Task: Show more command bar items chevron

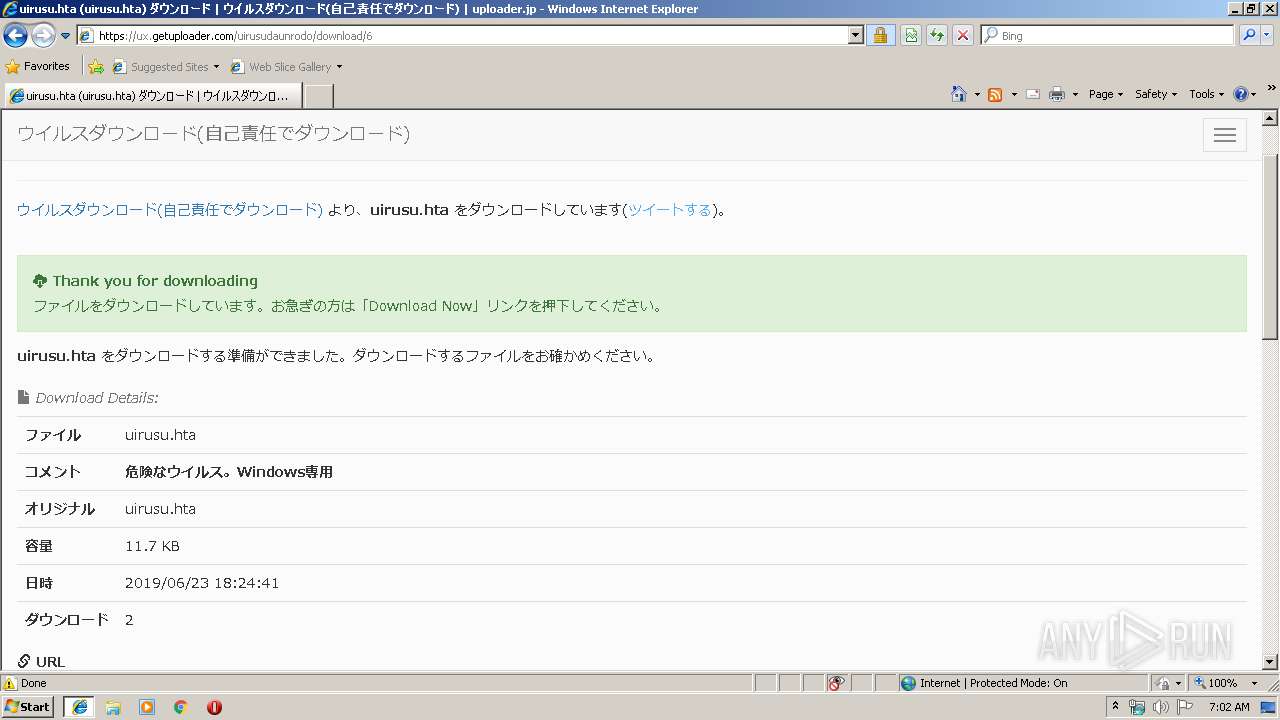Action: click(1271, 89)
